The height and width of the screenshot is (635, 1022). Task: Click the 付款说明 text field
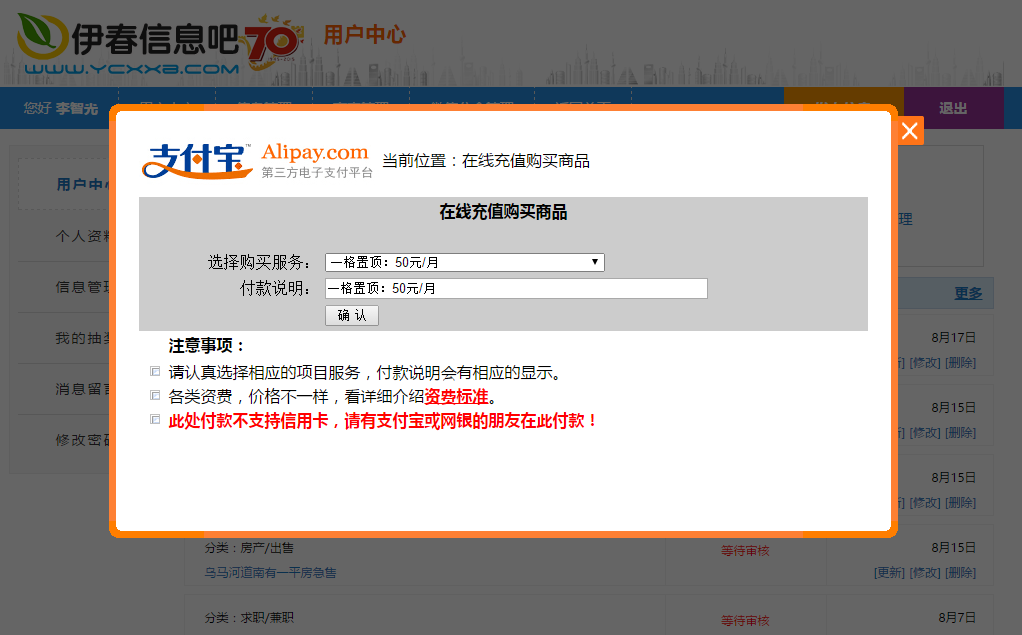point(516,288)
